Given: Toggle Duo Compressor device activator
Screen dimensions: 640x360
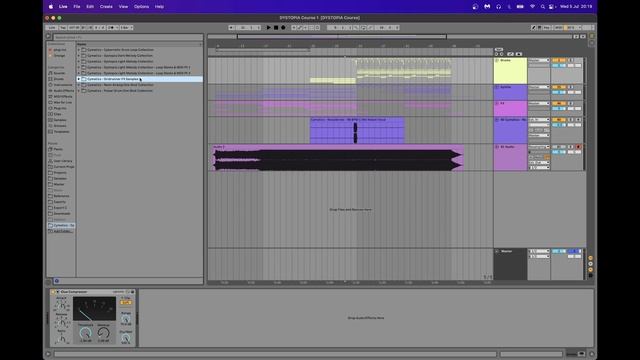Looking at the screenshot, I should point(53,292).
